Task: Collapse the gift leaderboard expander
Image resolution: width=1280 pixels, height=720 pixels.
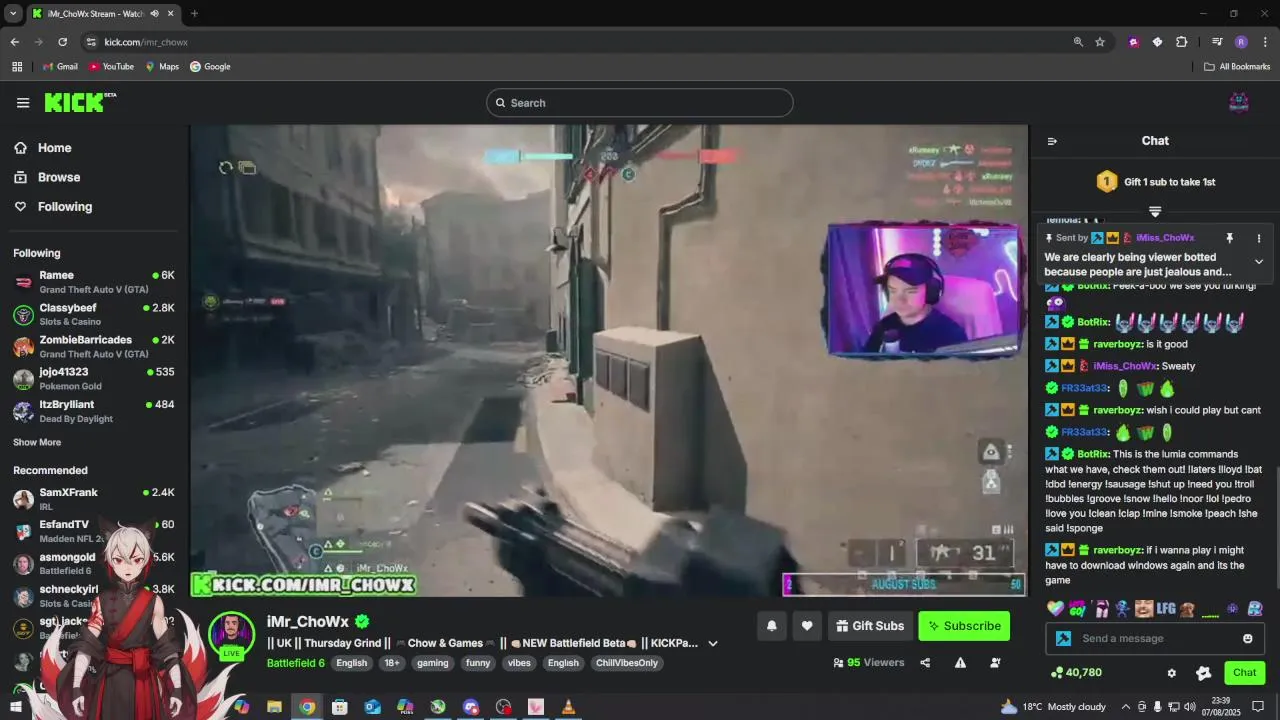Action: click(1155, 211)
